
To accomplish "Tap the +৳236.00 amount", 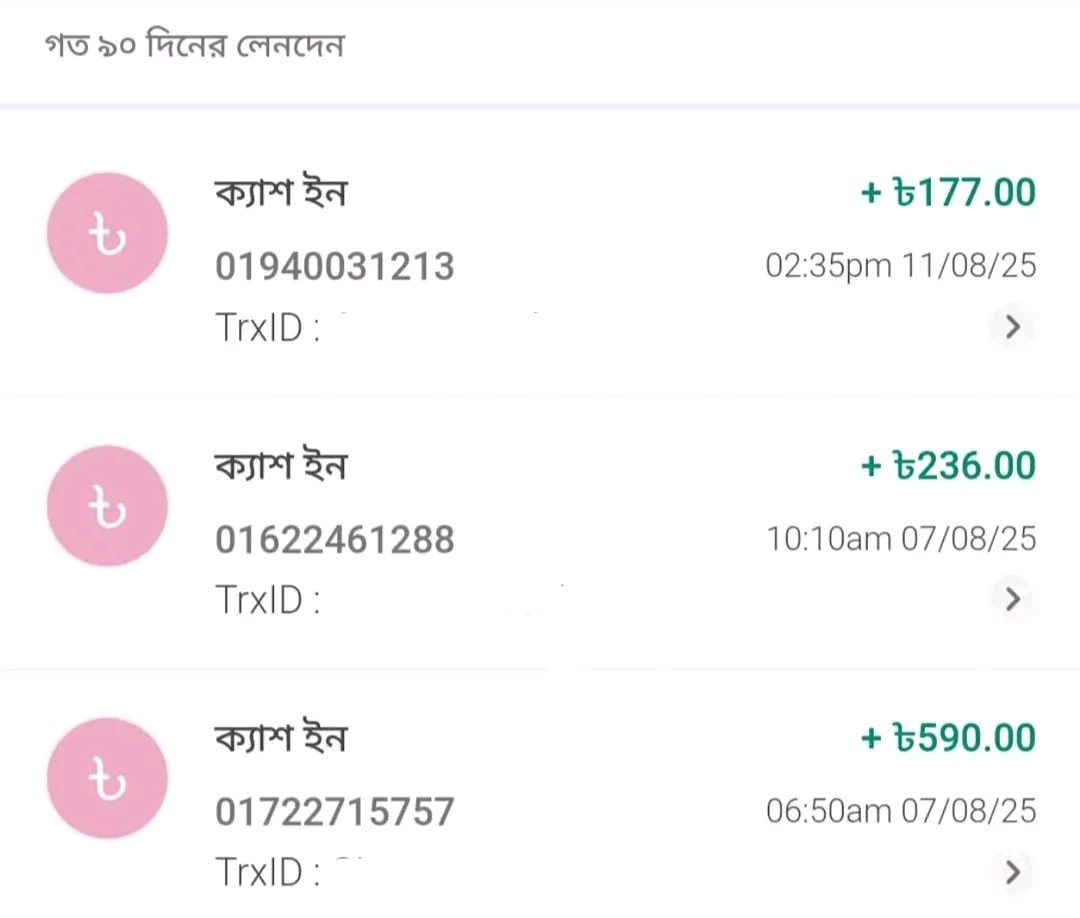I will [948, 466].
